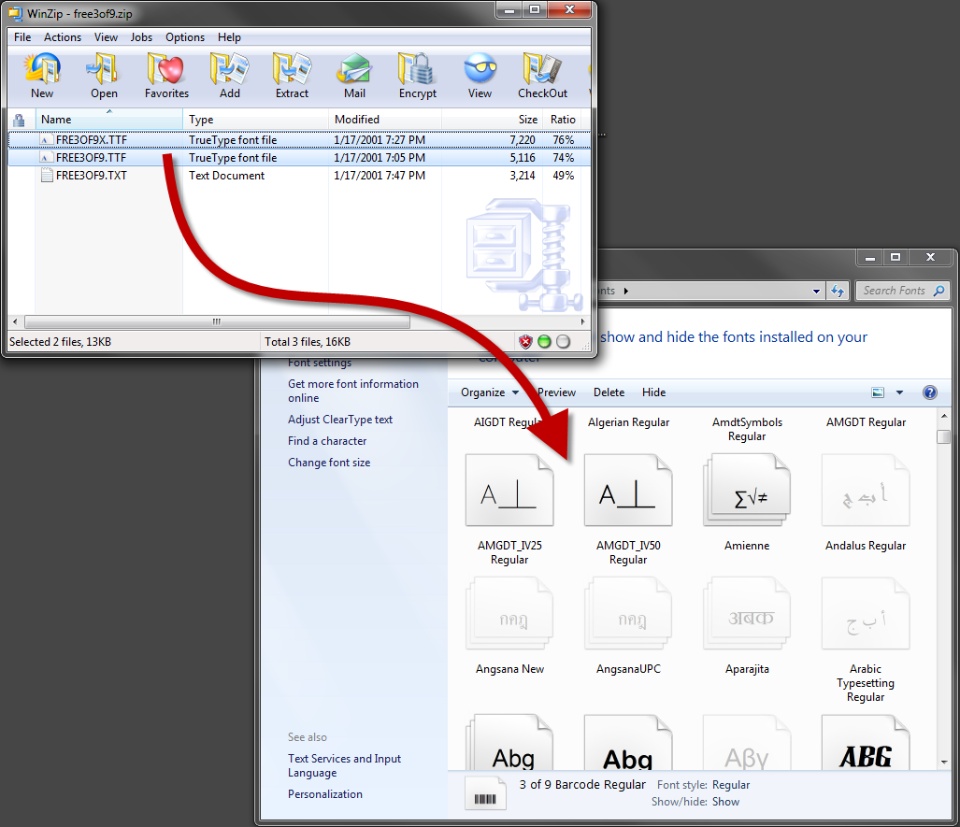960x827 pixels.
Task: Open the Jobs menu in WinZip
Action: (x=141, y=37)
